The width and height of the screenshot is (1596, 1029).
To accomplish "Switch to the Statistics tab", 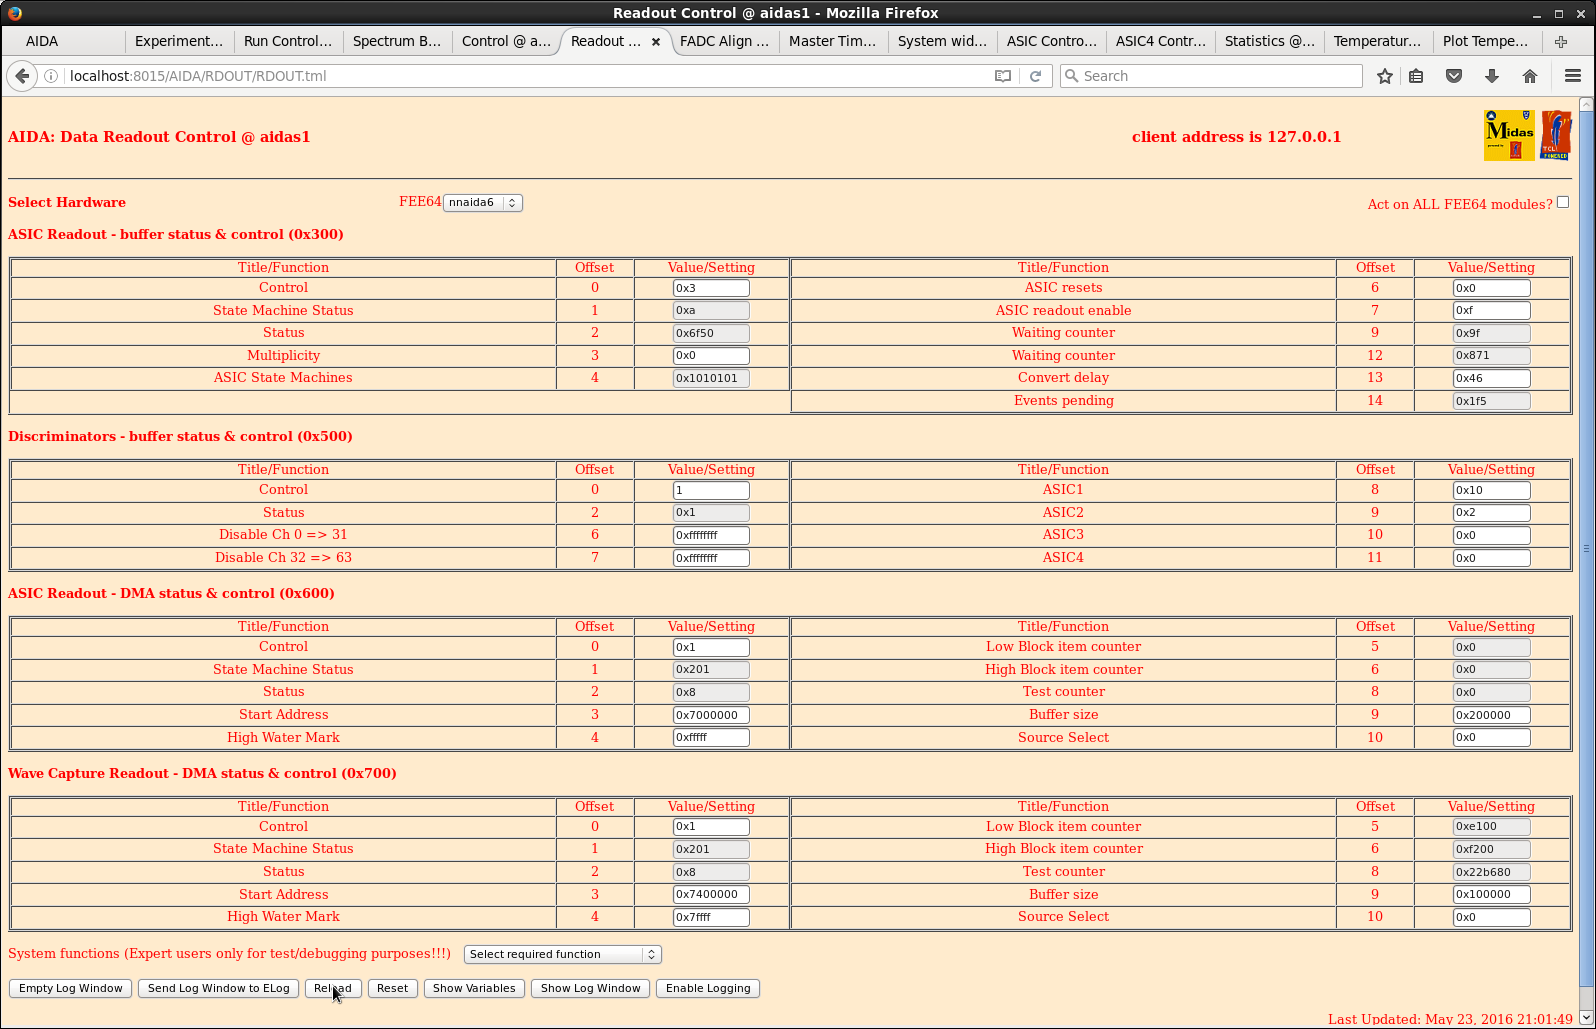I will pos(1269,41).
